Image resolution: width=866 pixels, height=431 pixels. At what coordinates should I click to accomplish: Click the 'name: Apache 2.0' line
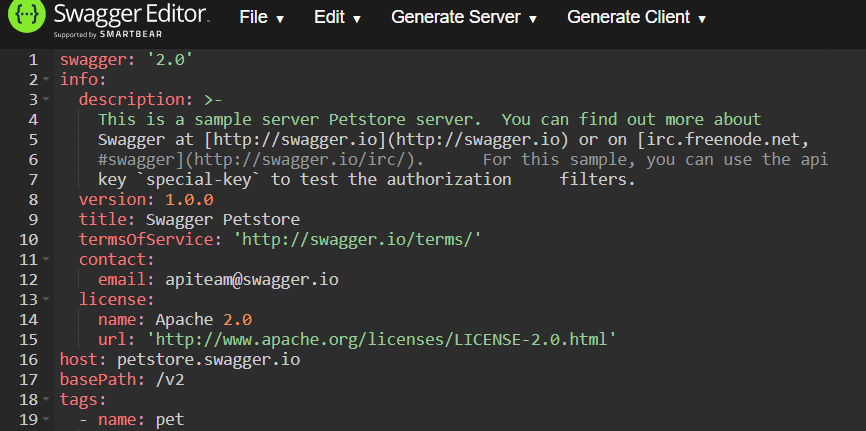175,319
